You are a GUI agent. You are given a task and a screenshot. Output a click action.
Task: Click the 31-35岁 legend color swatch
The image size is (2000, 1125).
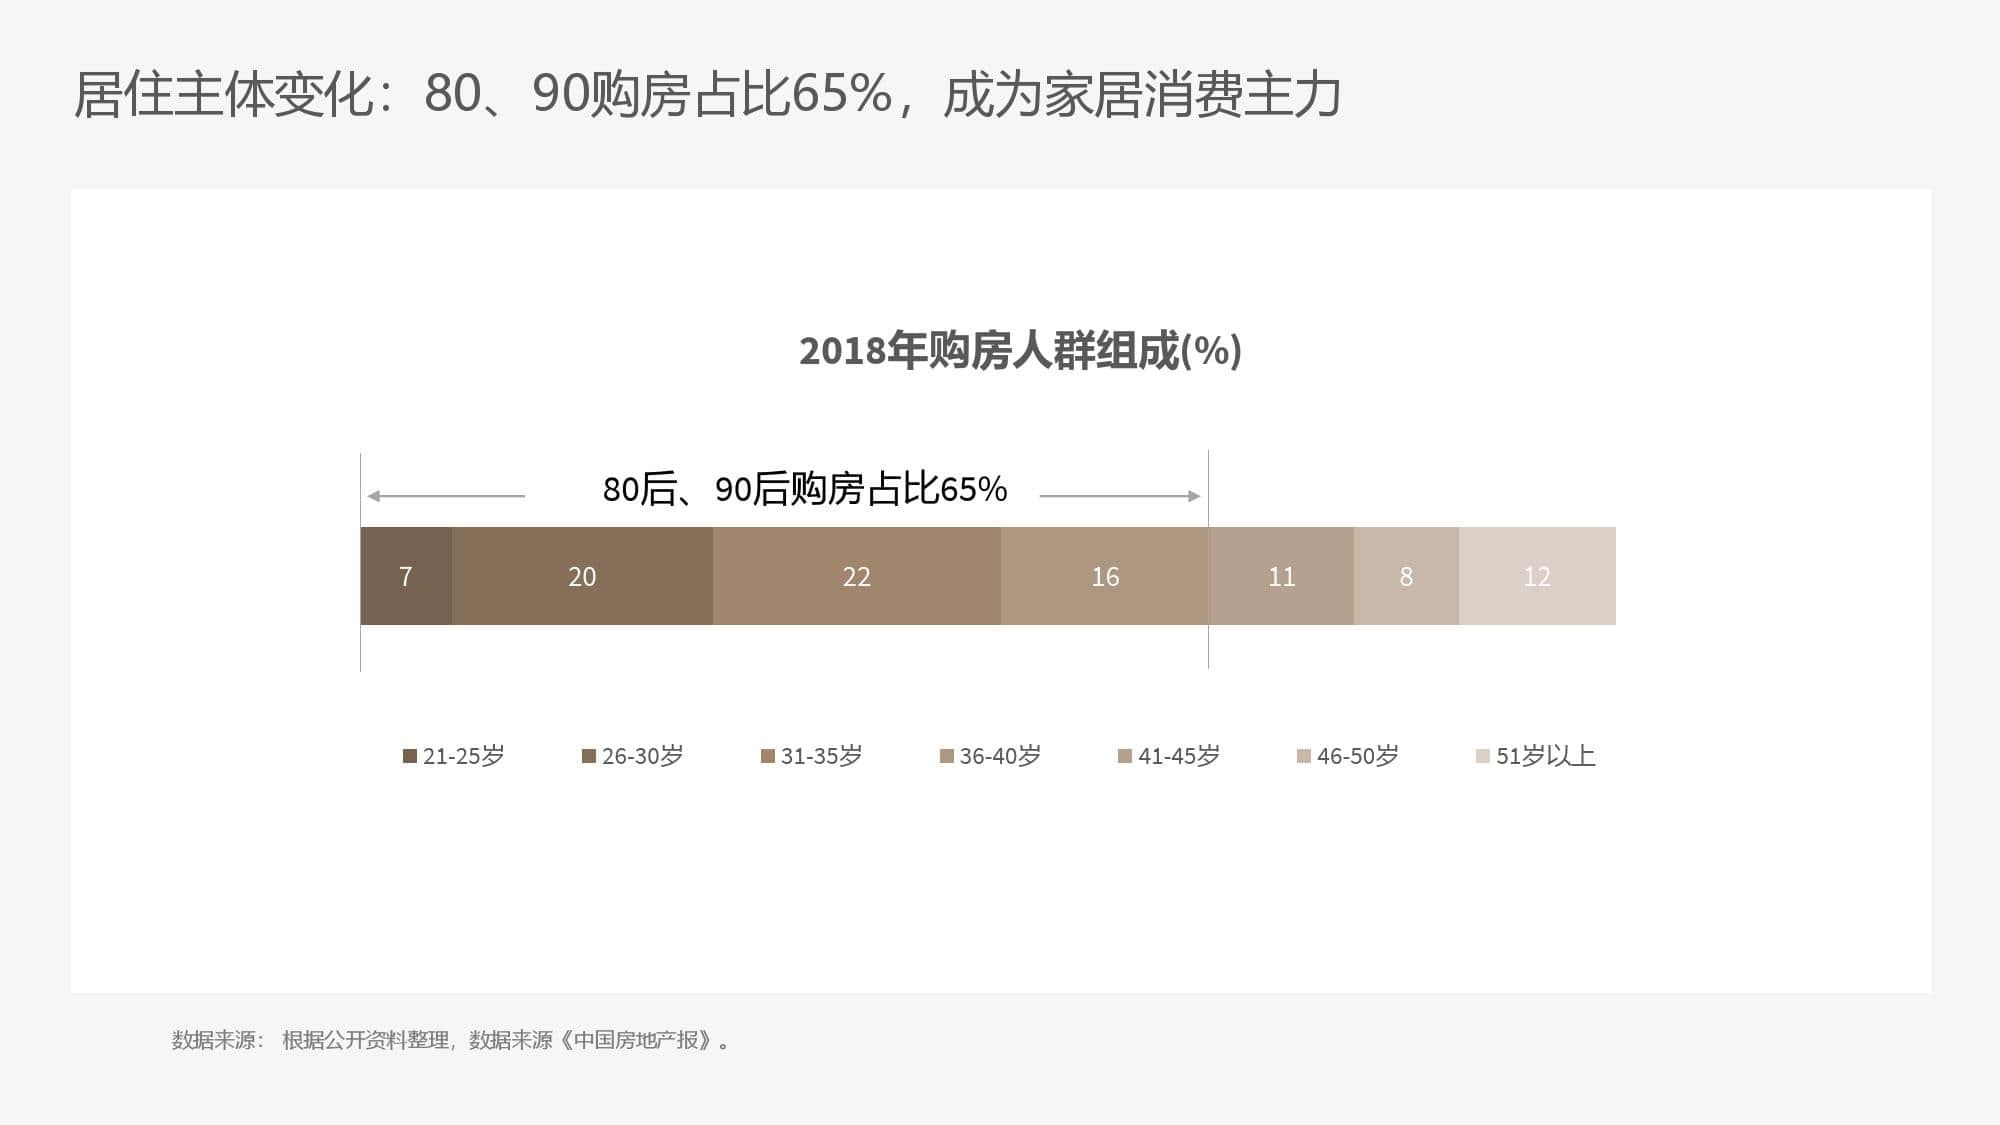point(767,756)
